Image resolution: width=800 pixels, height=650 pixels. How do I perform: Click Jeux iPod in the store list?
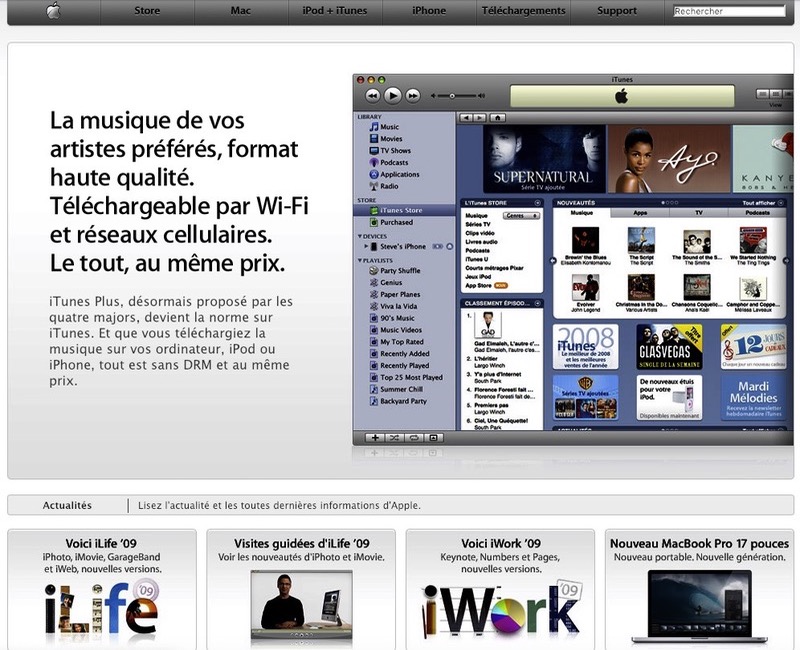point(478,277)
